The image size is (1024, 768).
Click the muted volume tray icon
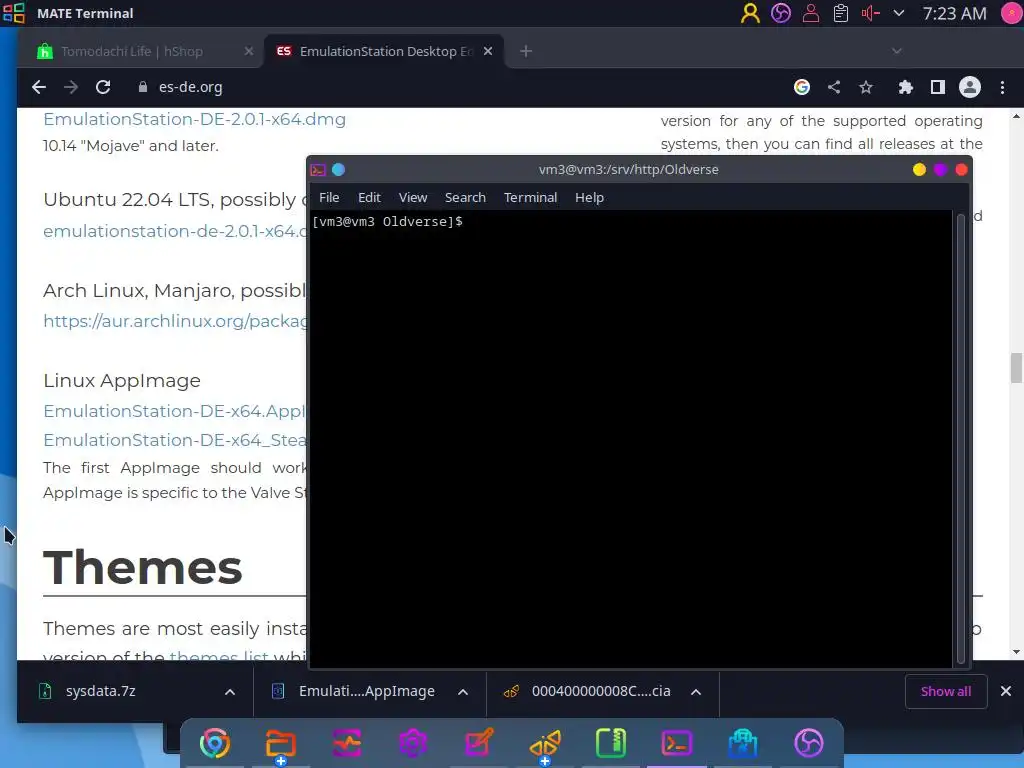coord(871,13)
